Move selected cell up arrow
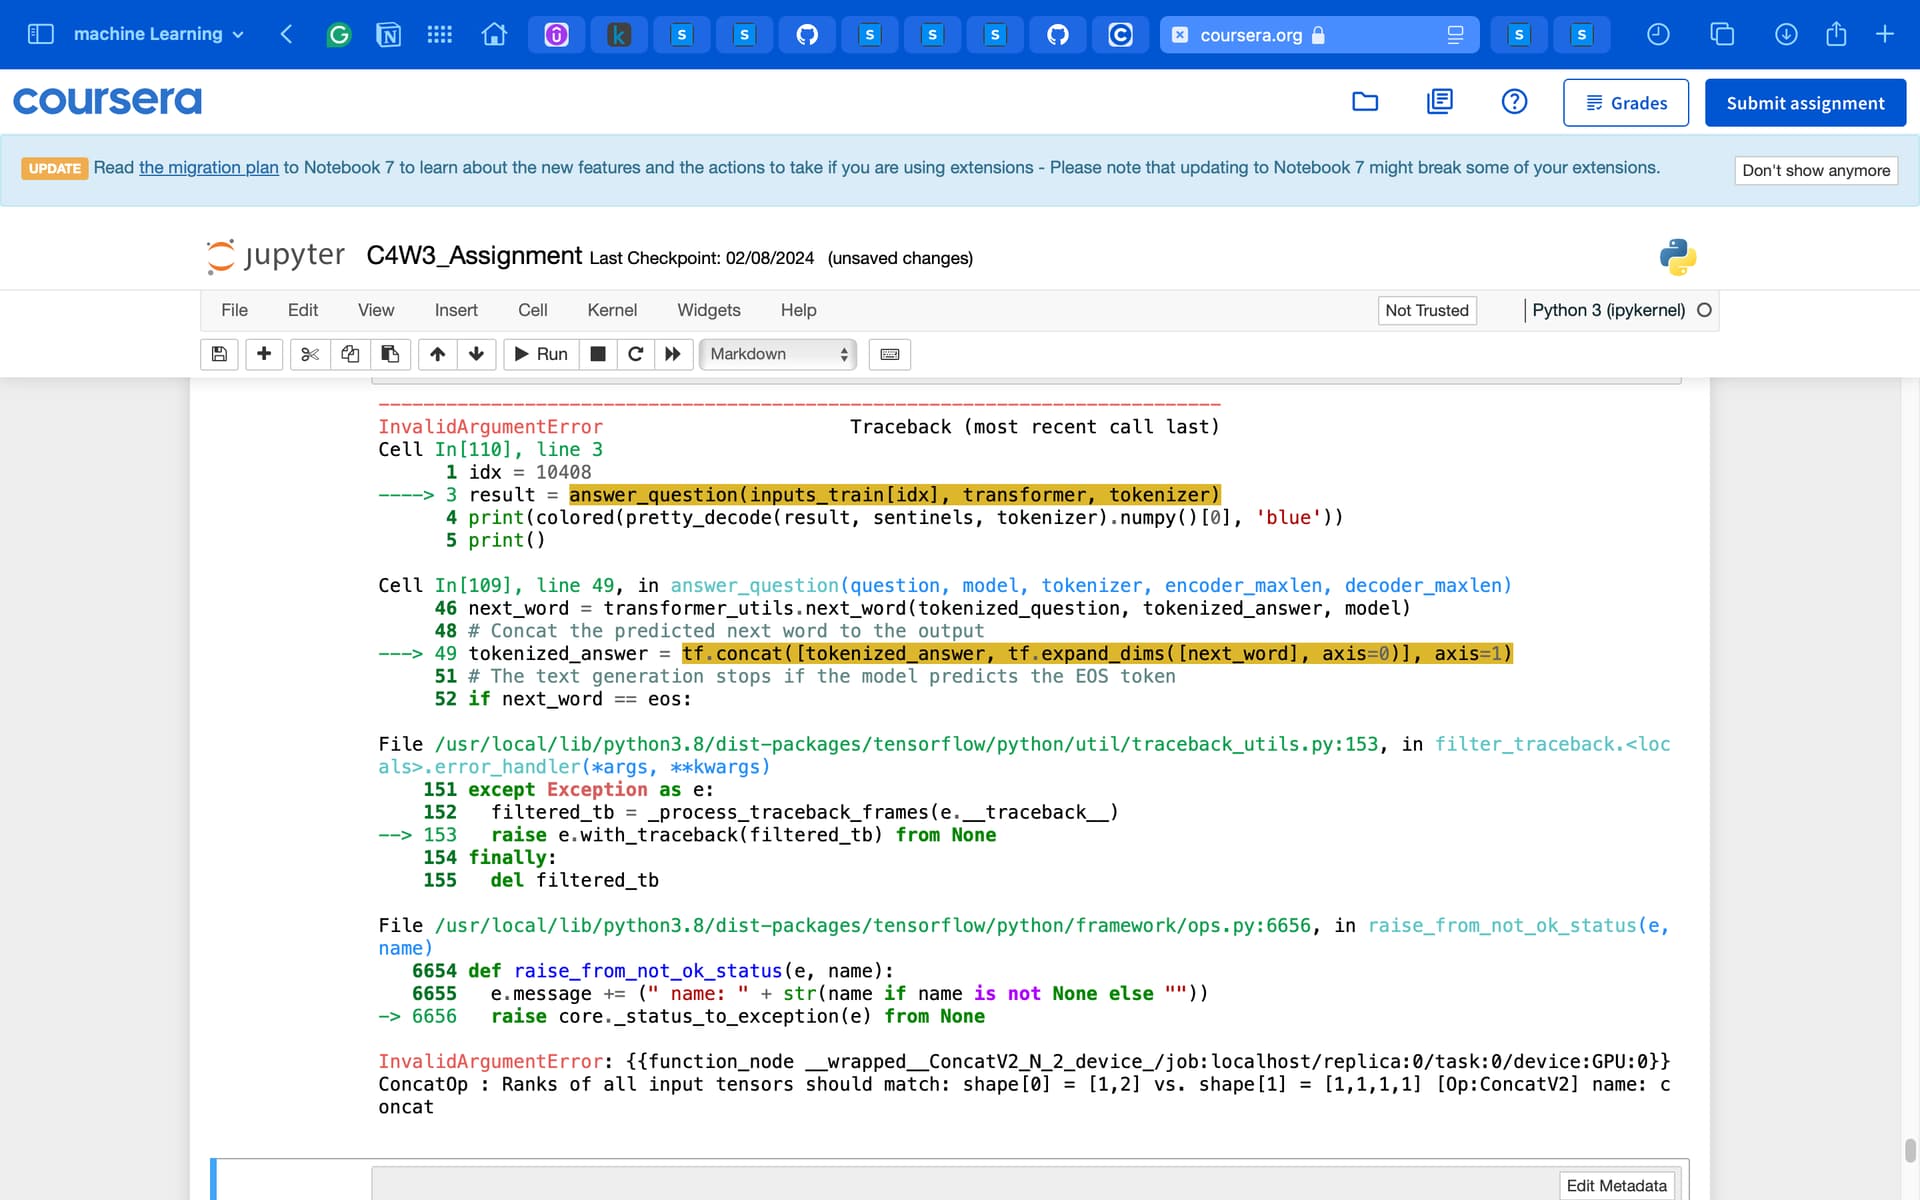Screen dimensions: 1920x1200 [438, 354]
